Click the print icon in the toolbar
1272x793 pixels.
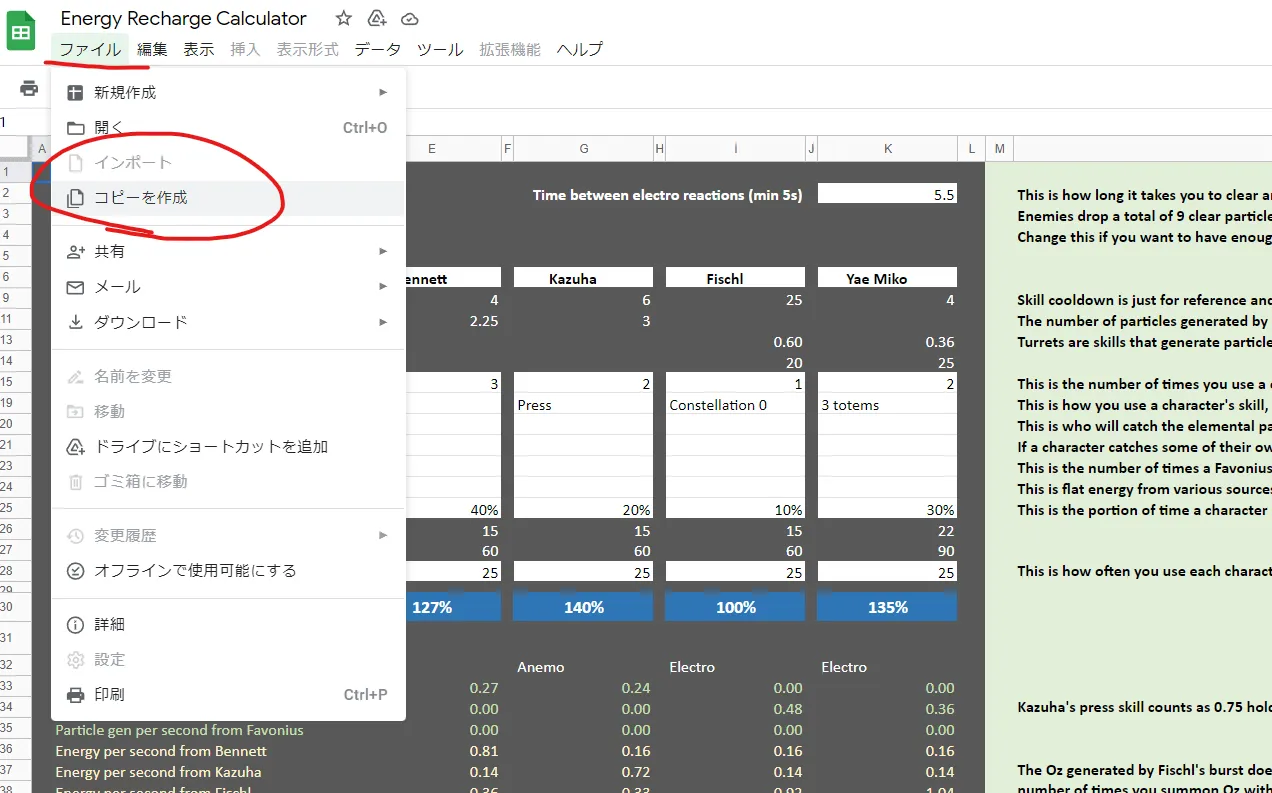29,88
